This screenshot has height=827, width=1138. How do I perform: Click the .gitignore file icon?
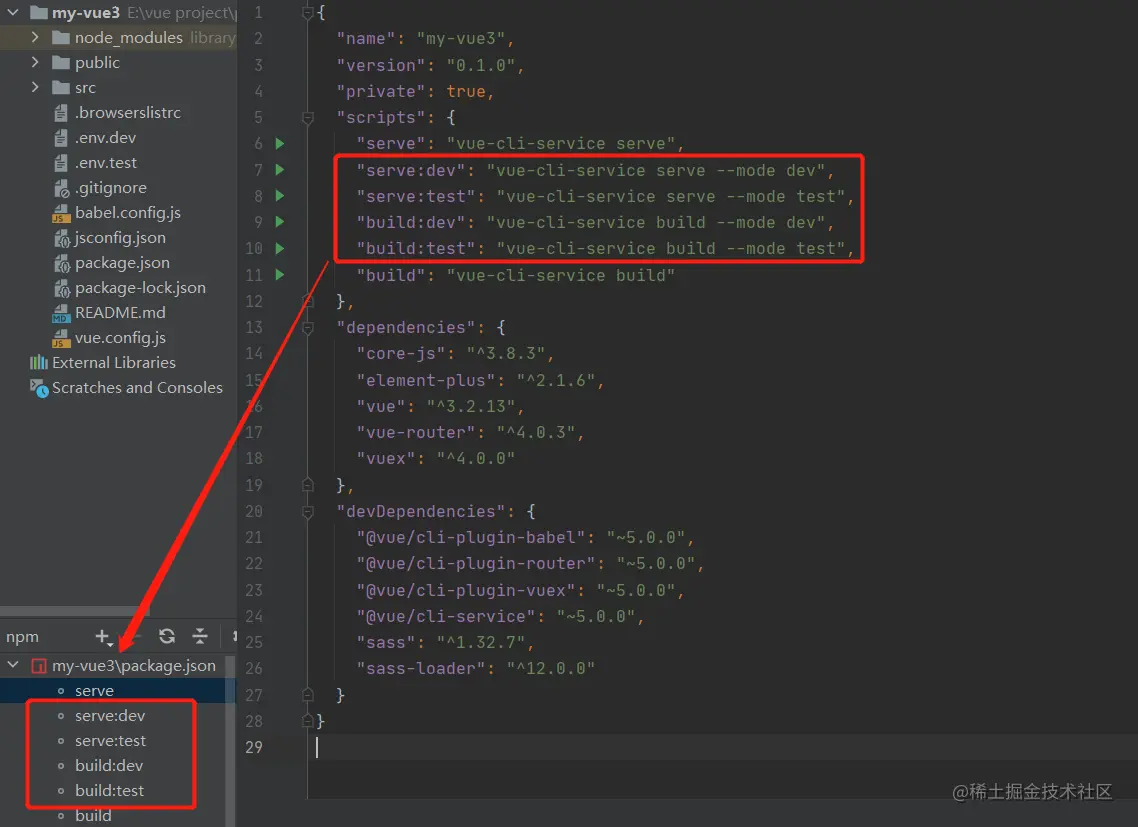pyautogui.click(x=61, y=188)
